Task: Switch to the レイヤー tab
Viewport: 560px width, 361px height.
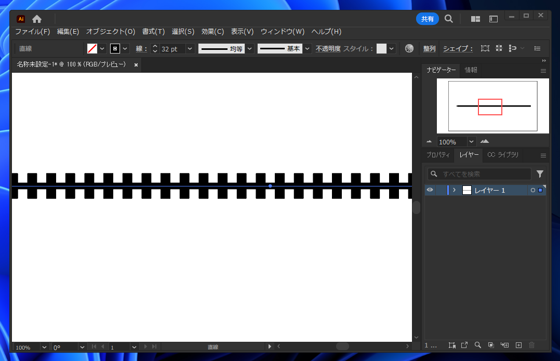Action: click(x=469, y=155)
